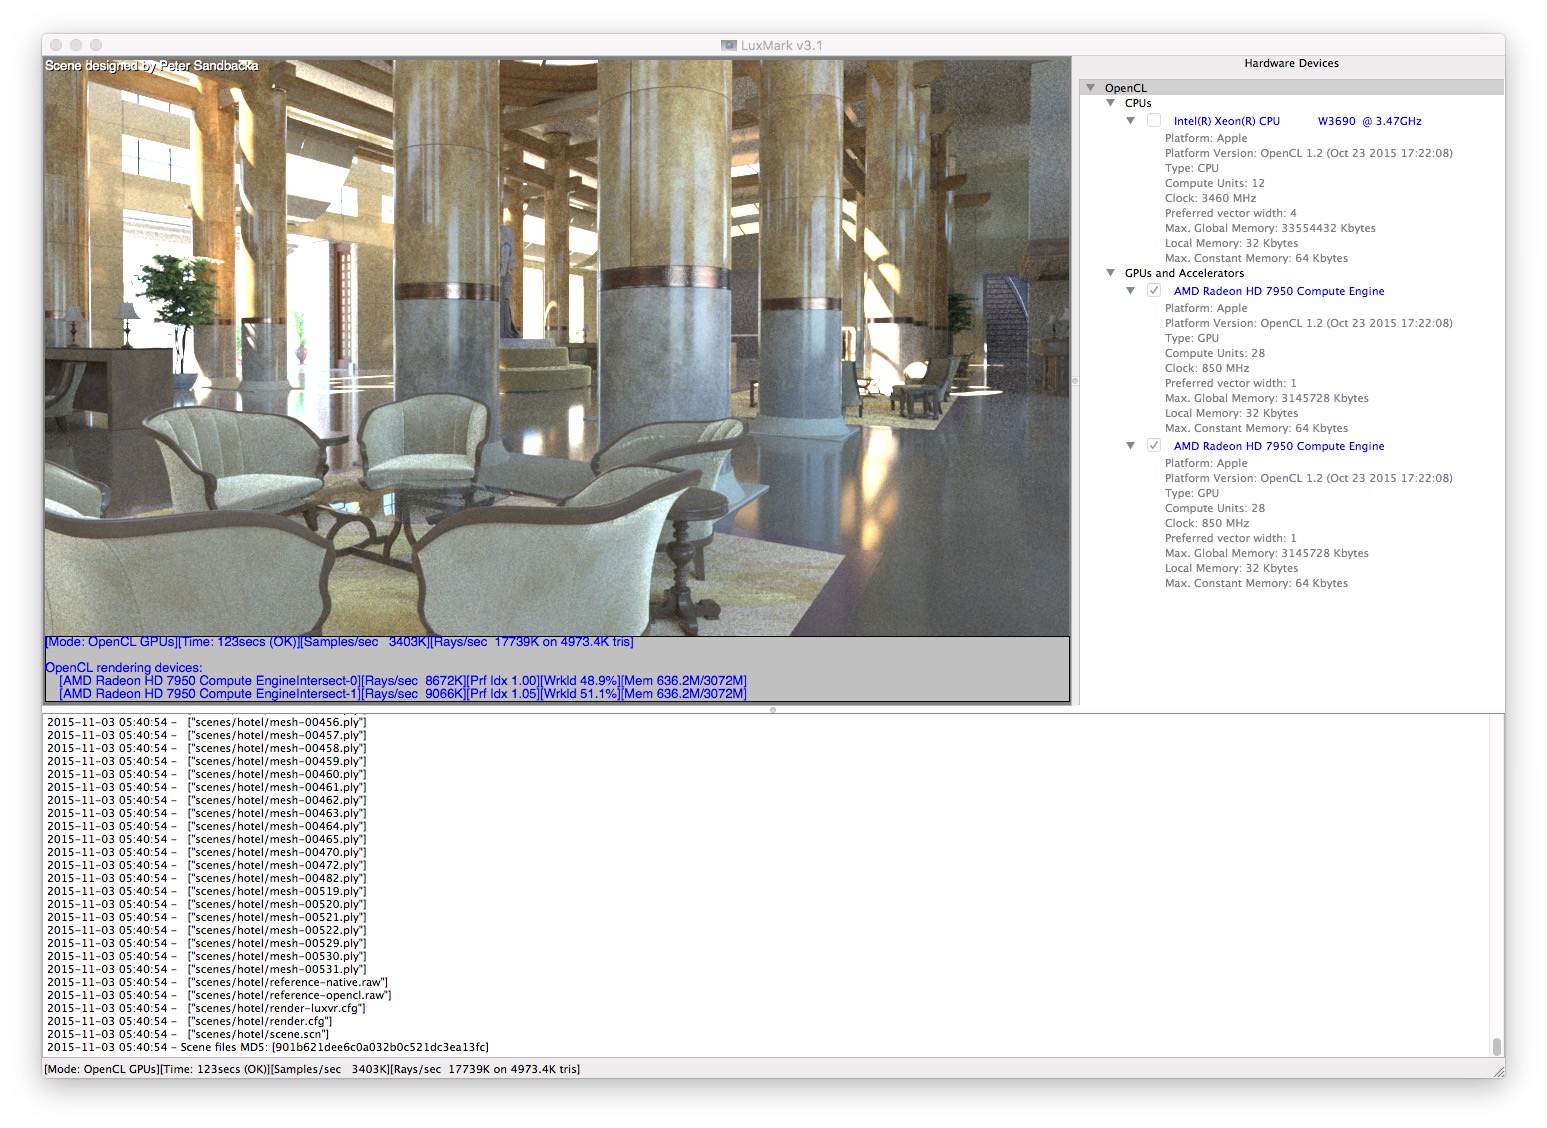The image size is (1547, 1128).
Task: Select the 'Type: CPU' row
Action: tap(1191, 168)
